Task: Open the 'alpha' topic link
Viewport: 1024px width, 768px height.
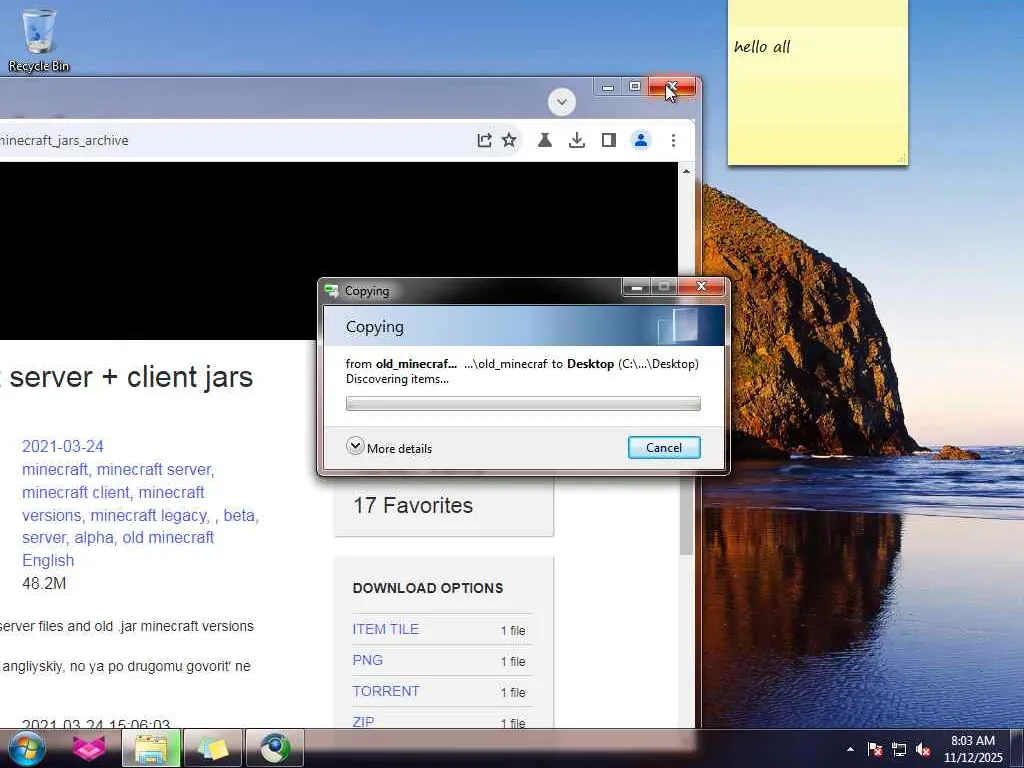Action: [93, 537]
